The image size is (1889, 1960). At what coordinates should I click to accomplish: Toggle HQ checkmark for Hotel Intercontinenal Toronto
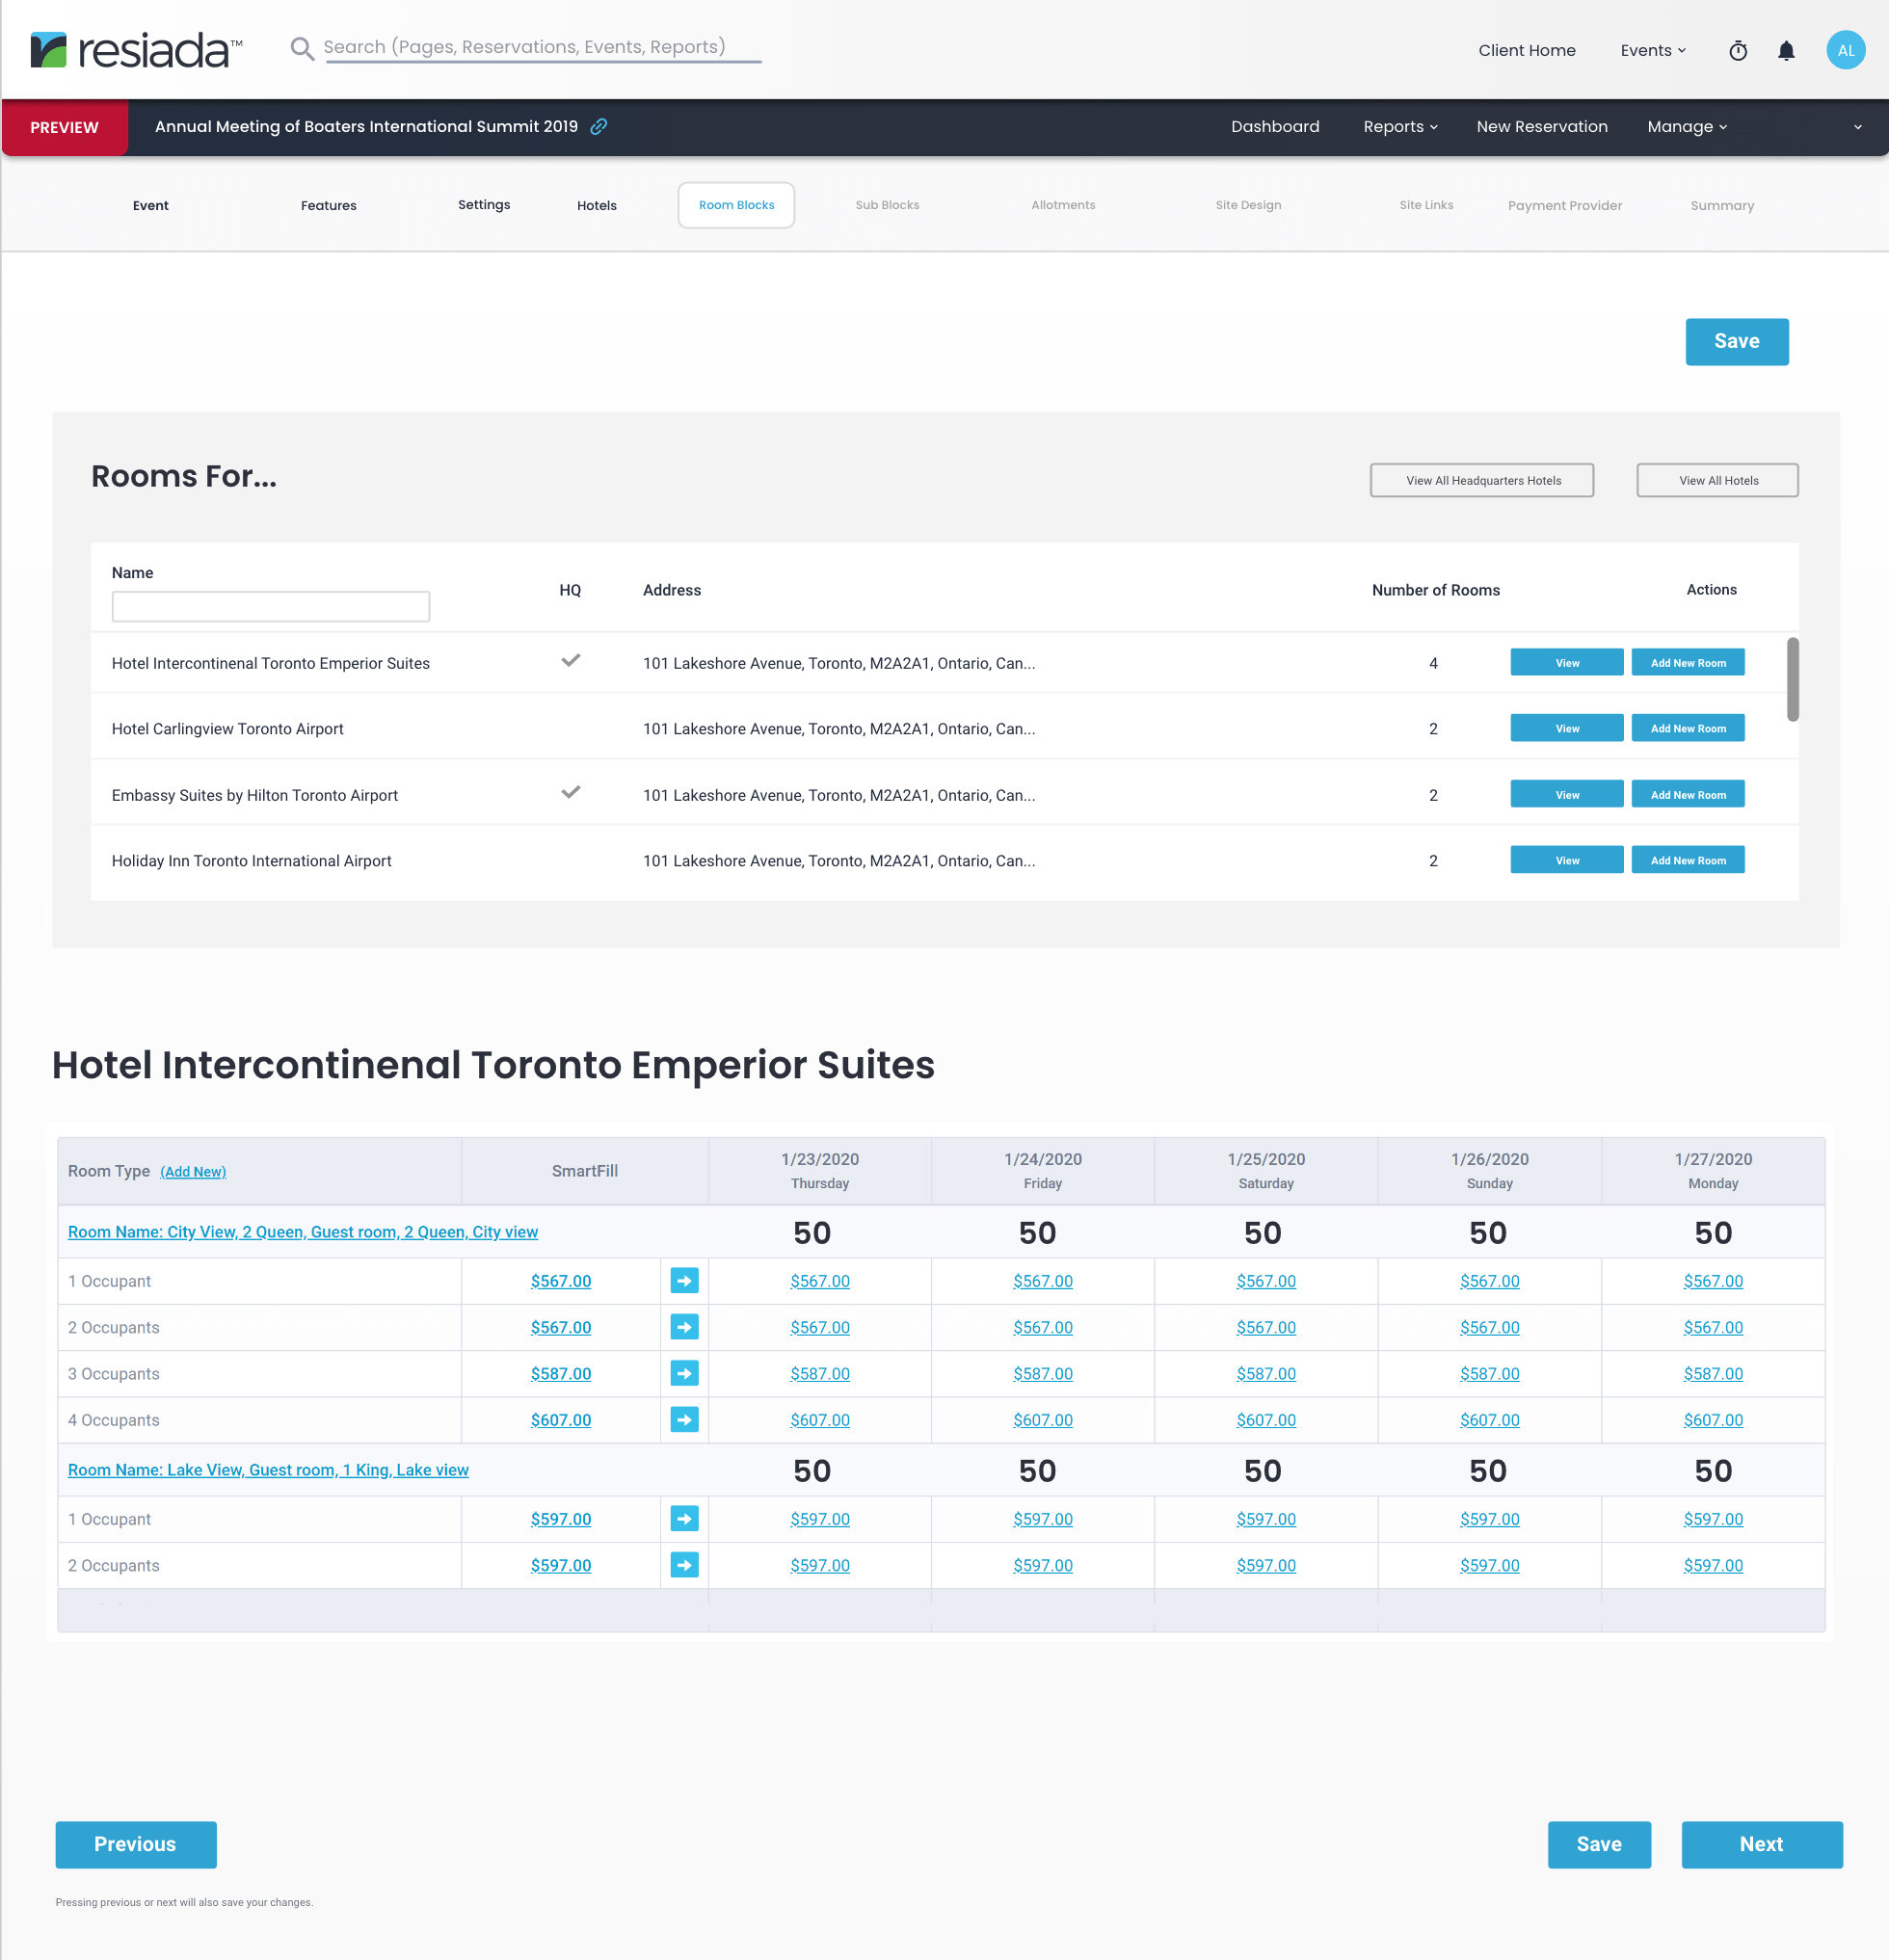coord(570,661)
